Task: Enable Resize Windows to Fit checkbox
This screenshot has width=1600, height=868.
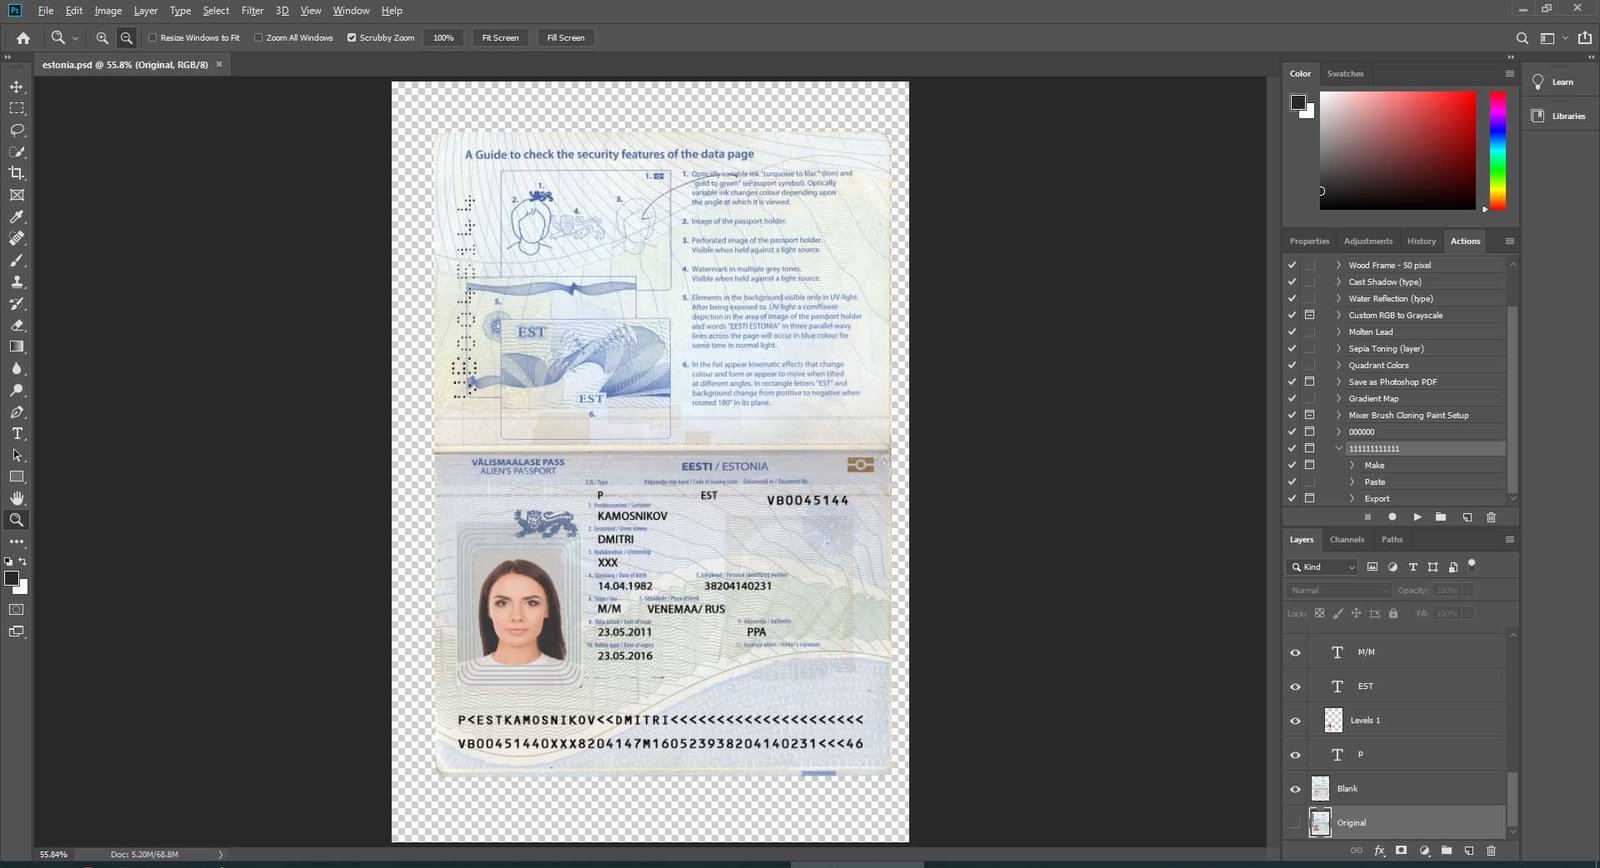Action: pyautogui.click(x=153, y=38)
